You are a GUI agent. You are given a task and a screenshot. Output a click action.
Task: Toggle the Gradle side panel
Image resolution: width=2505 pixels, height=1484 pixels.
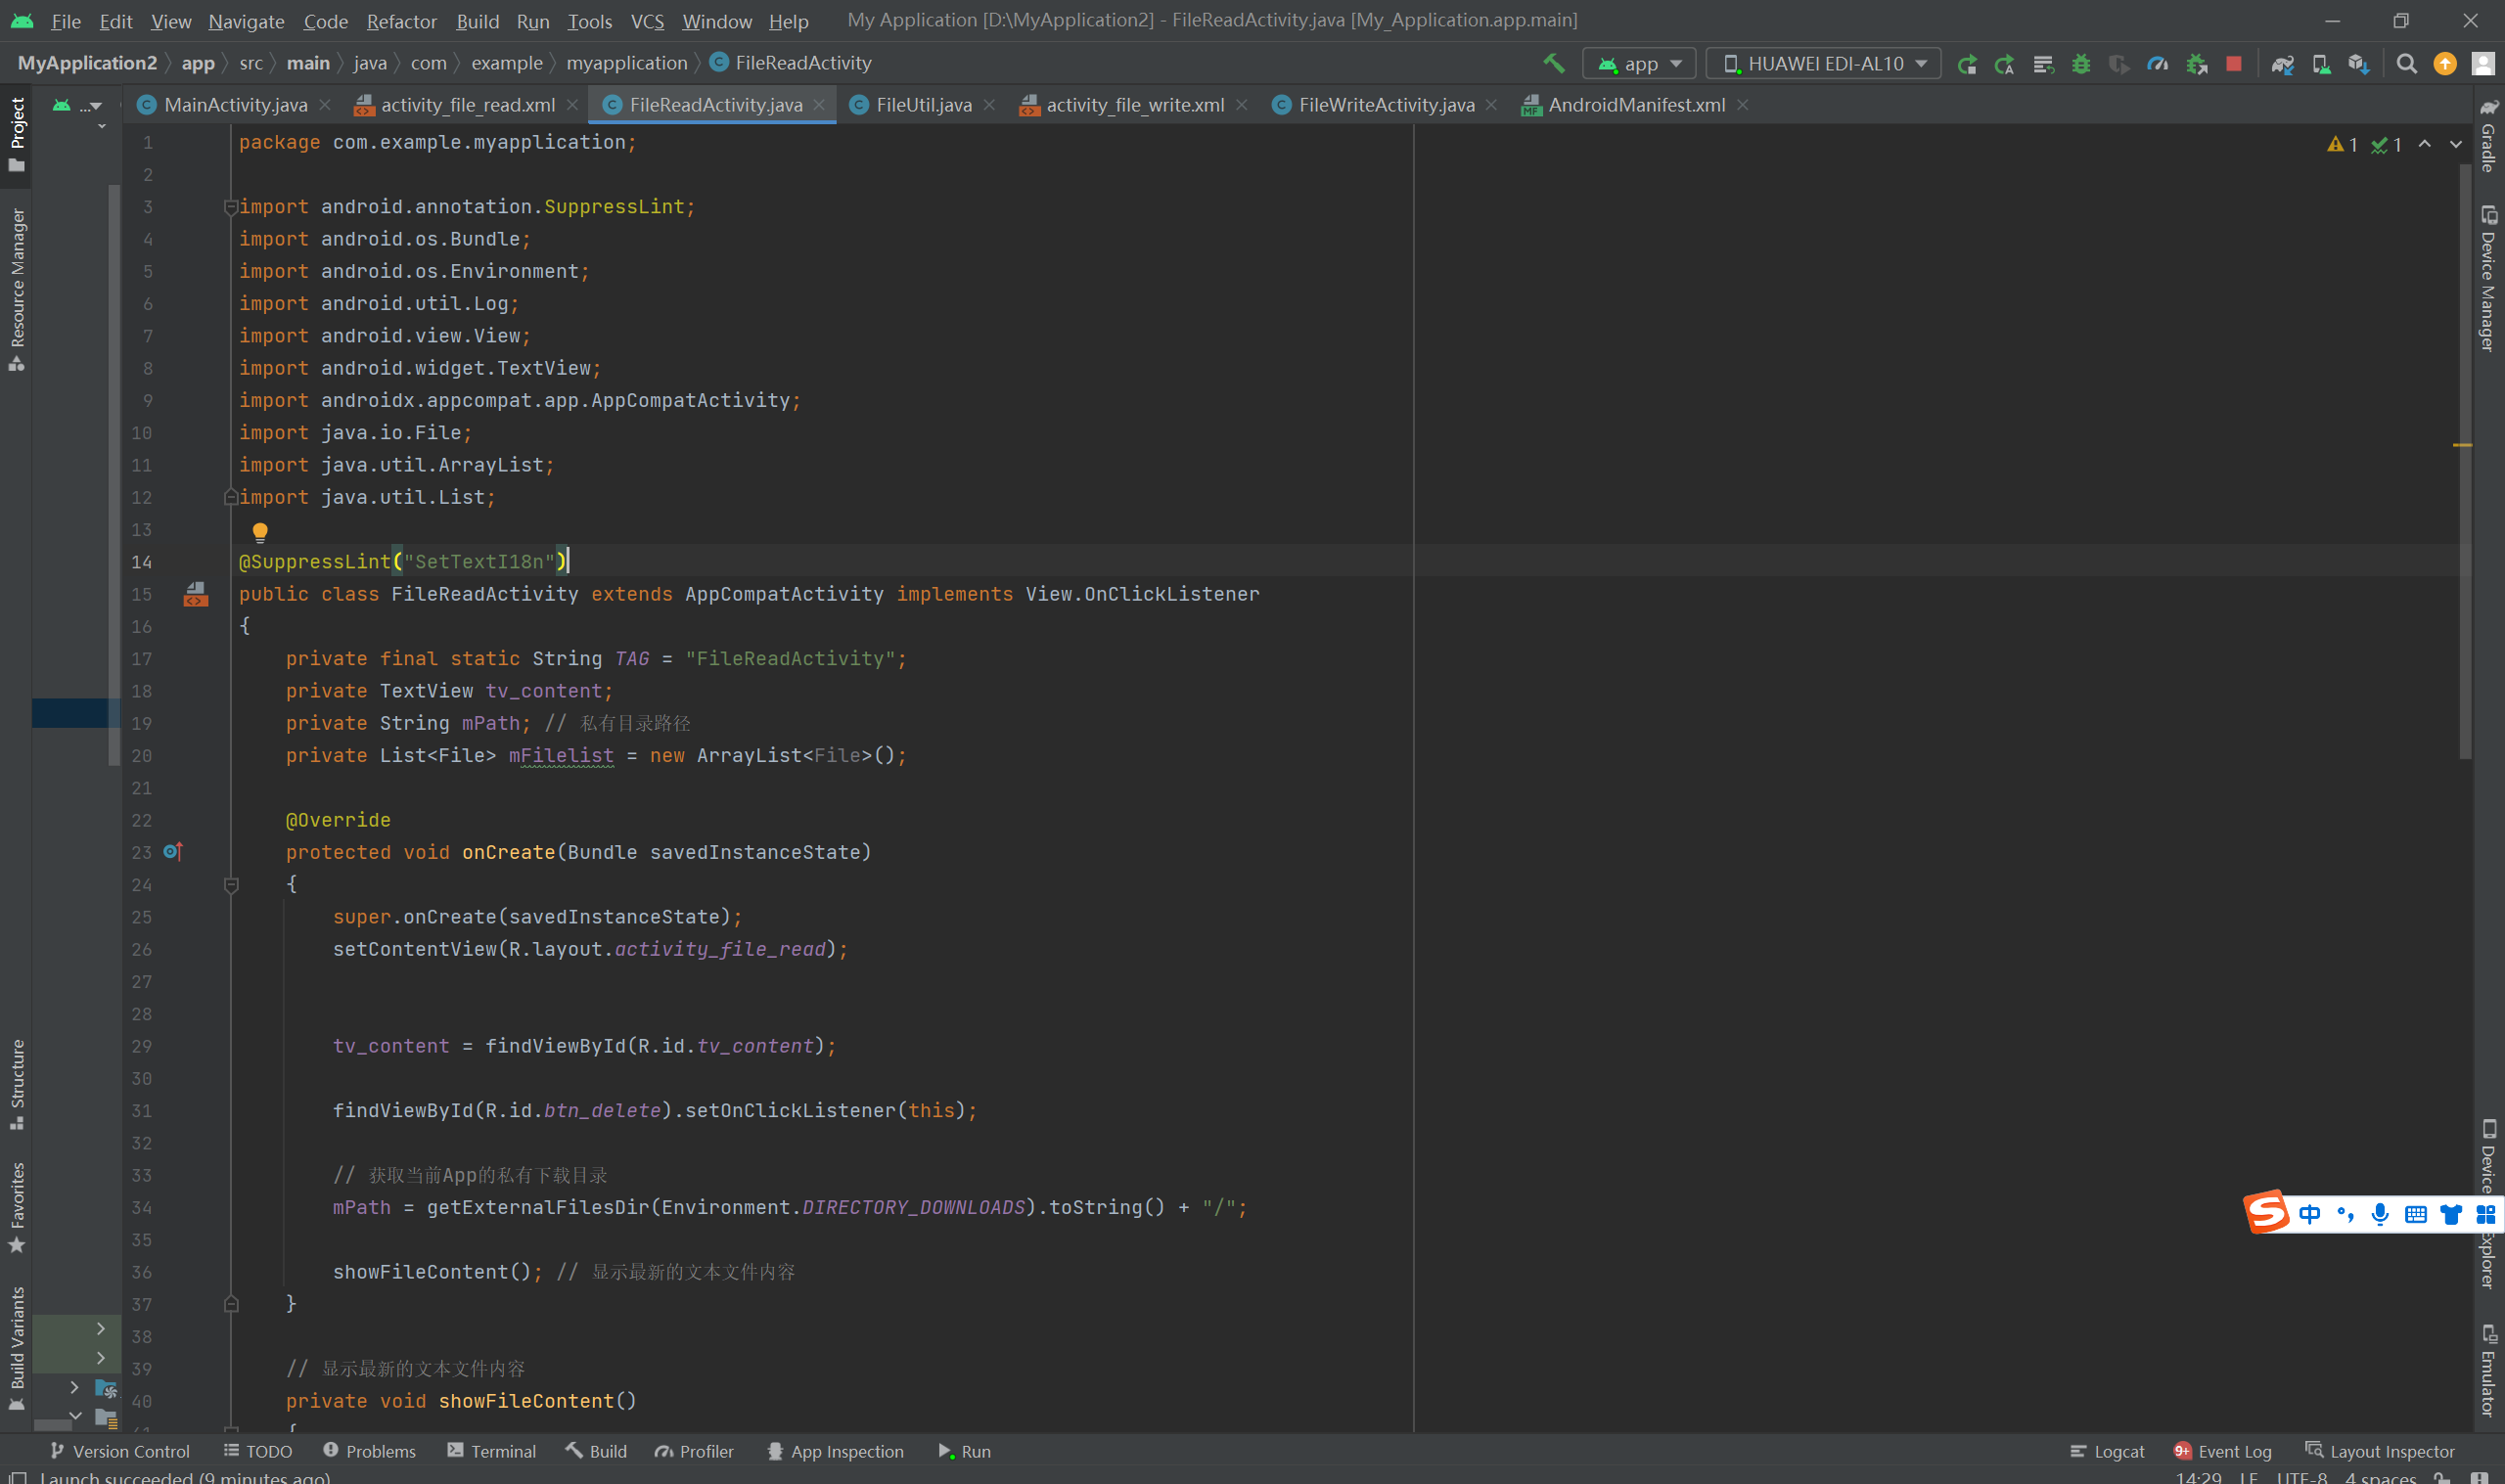[2487, 136]
